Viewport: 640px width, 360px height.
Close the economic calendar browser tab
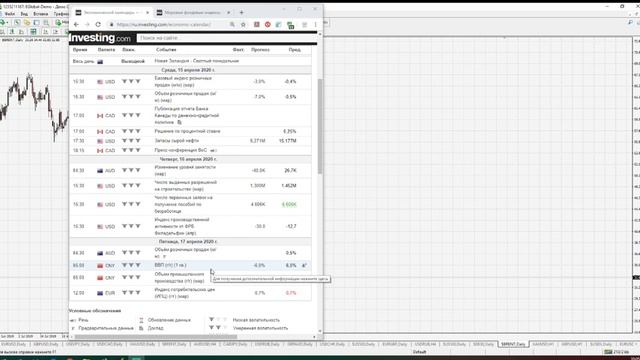(x=147, y=13)
